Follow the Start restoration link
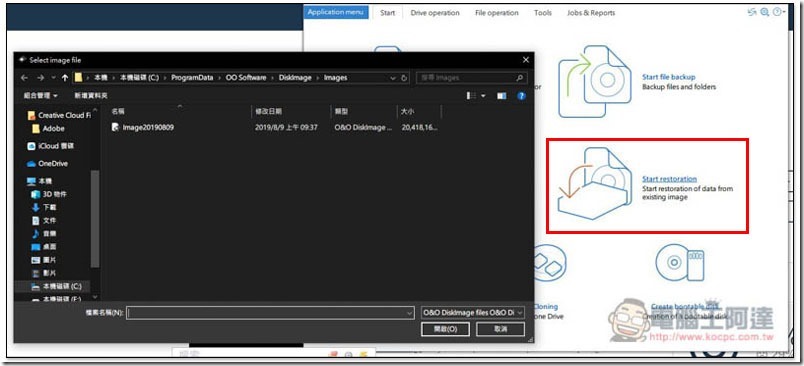This screenshot has height=366, width=804. [x=669, y=179]
